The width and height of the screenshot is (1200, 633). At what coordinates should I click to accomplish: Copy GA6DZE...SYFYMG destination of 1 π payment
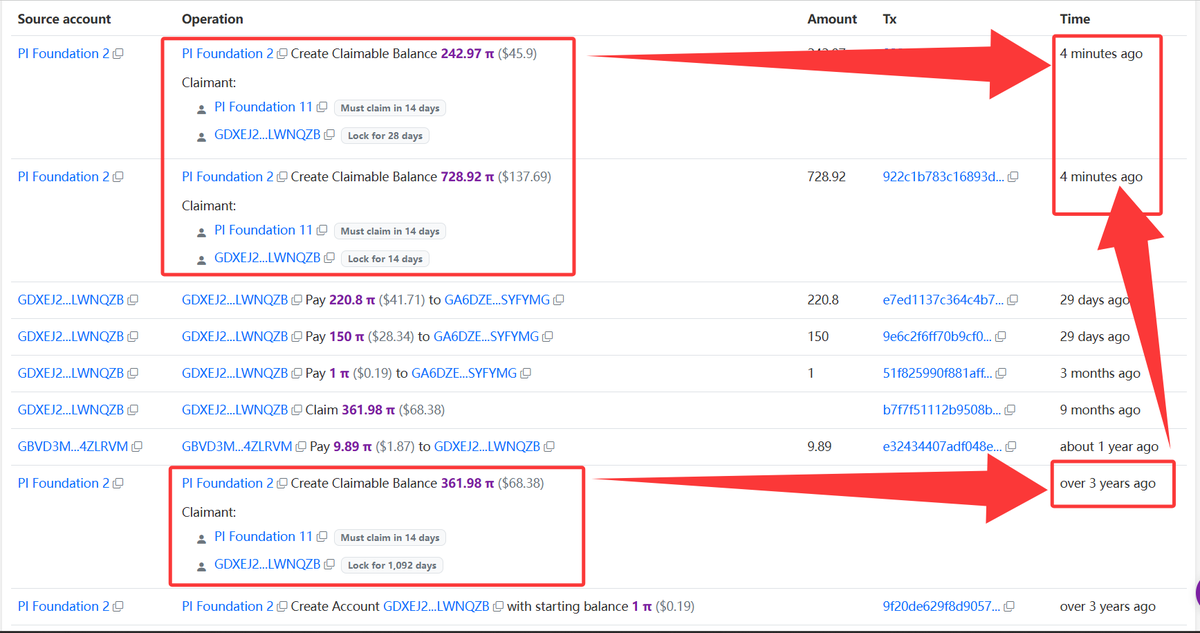[x=526, y=374]
